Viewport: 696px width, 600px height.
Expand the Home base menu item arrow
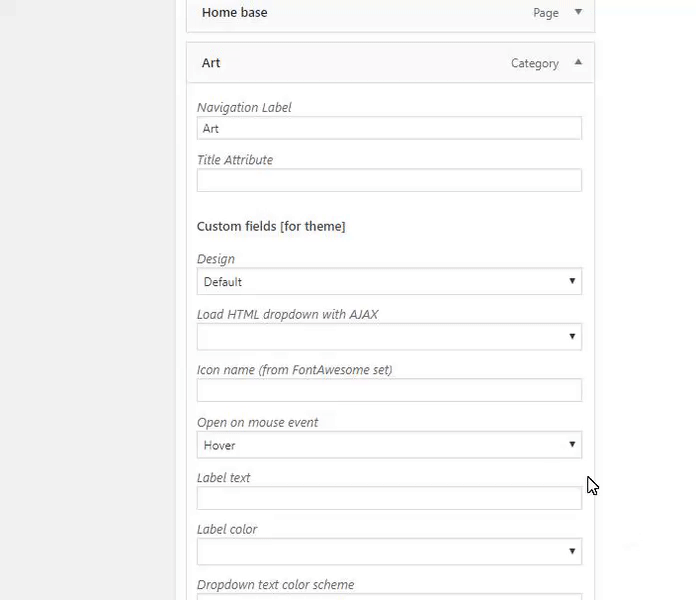(x=578, y=12)
